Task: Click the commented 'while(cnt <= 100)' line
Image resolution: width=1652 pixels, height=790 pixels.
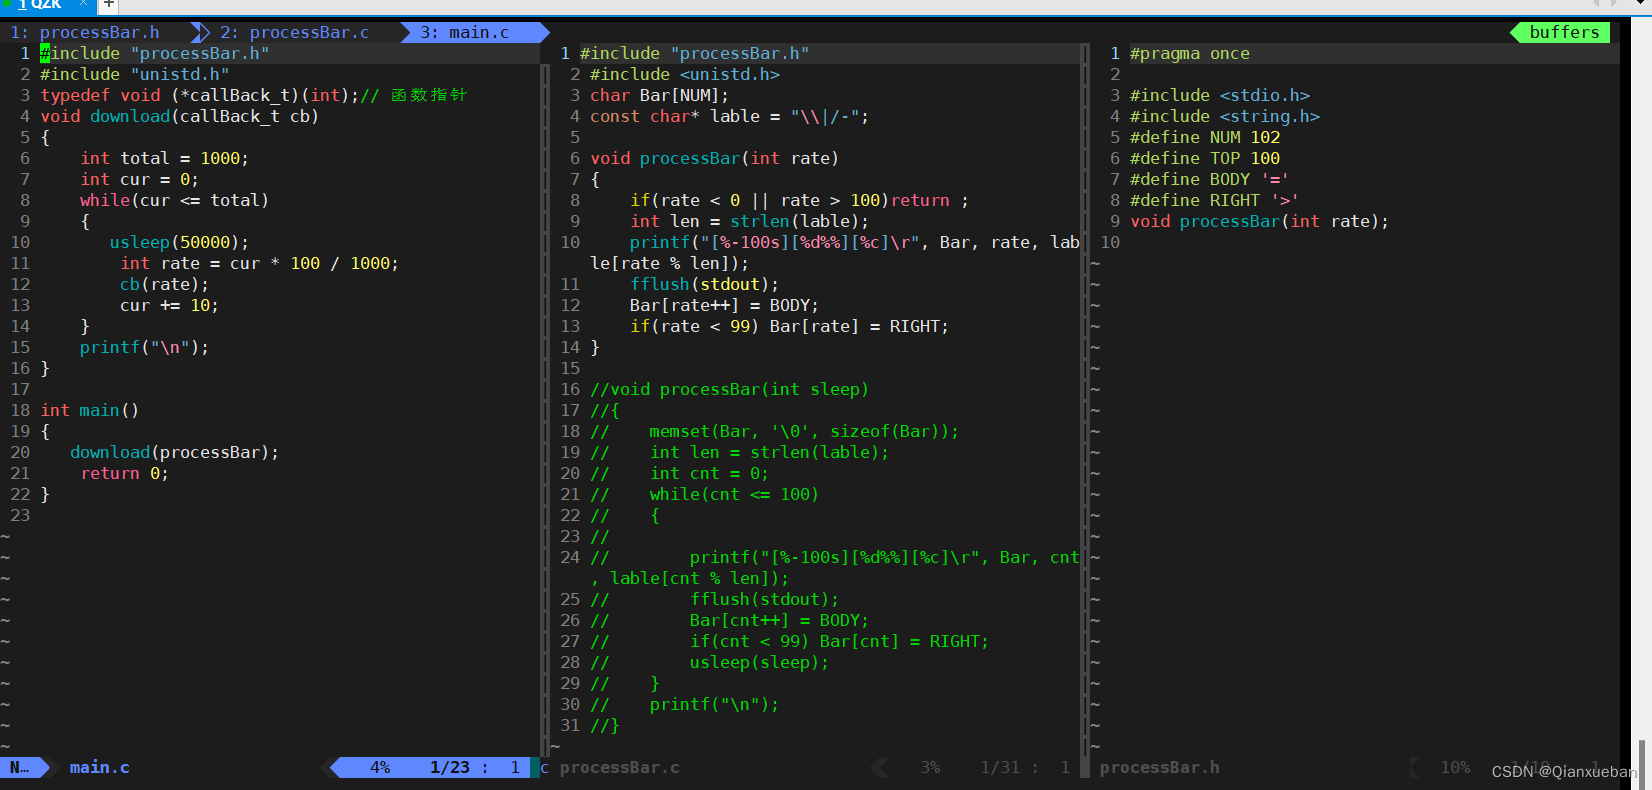Action: point(735,494)
